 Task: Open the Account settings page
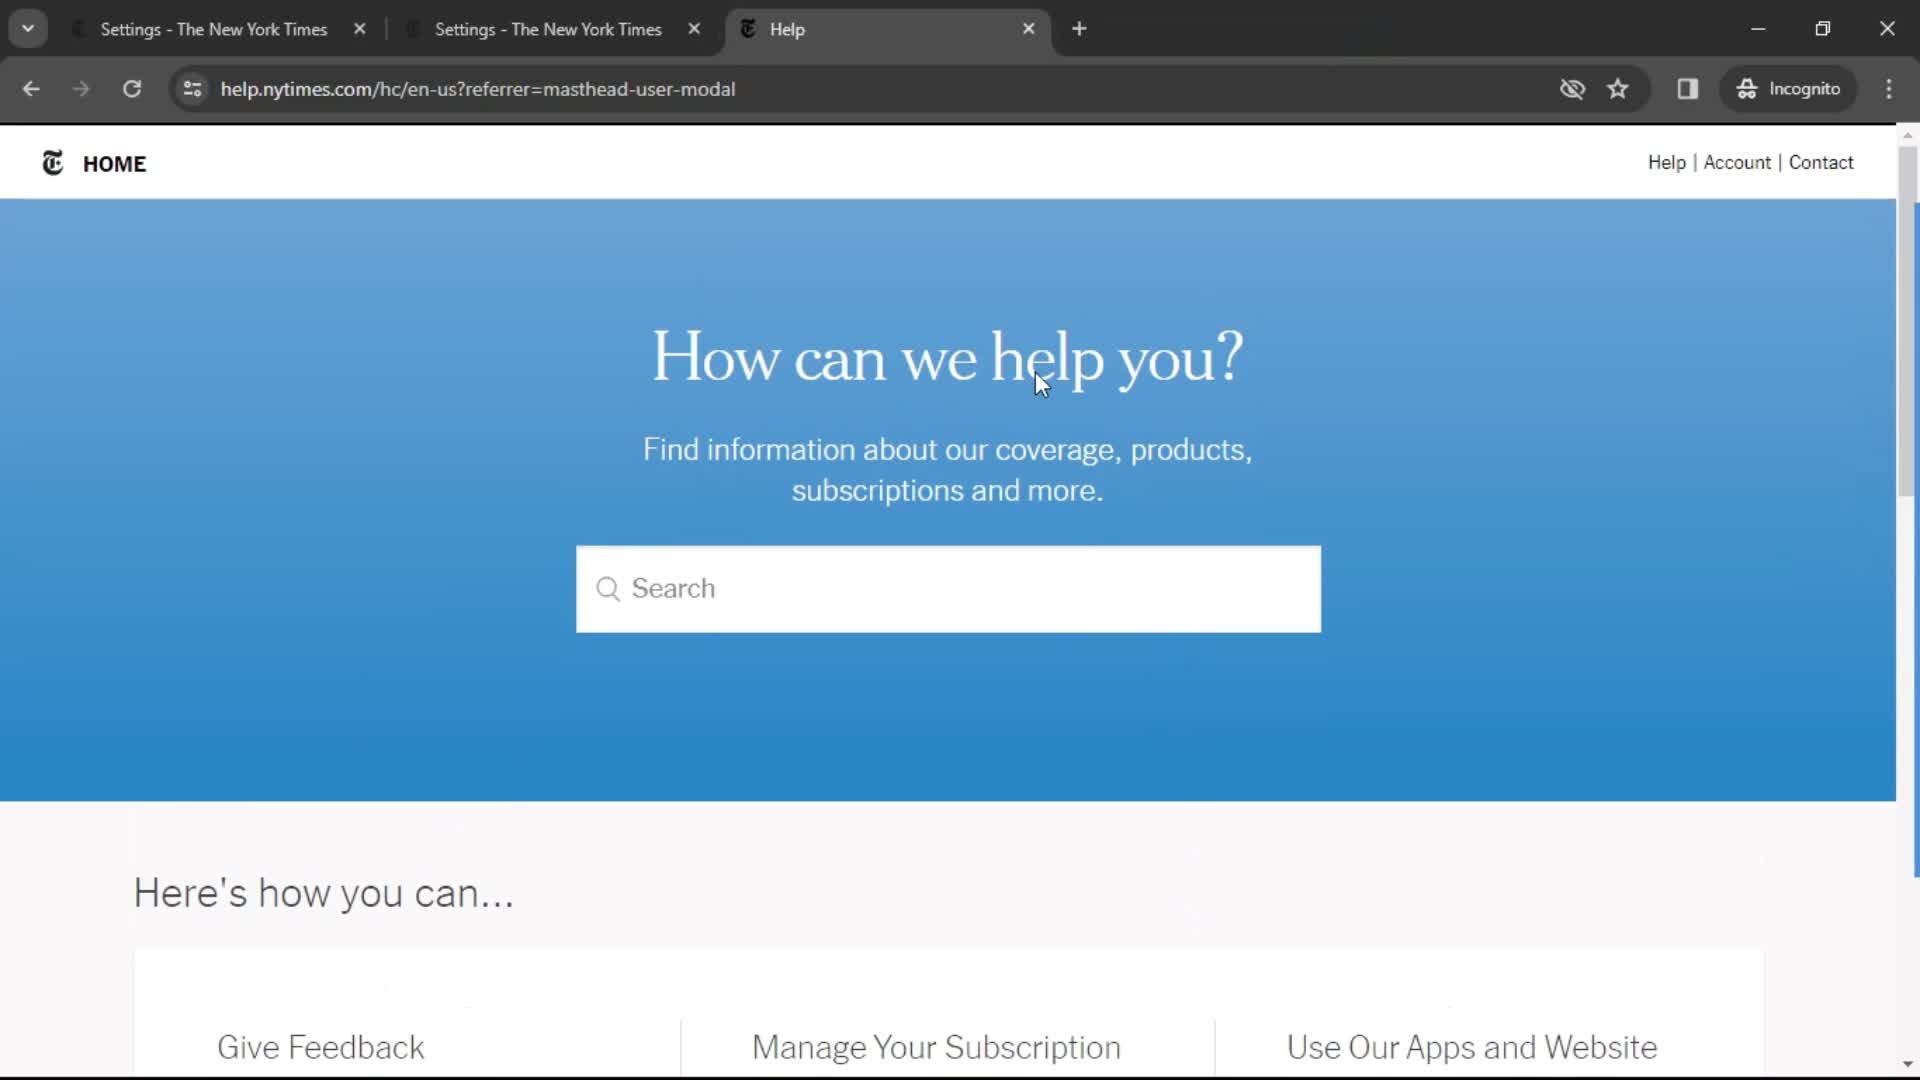click(1737, 162)
